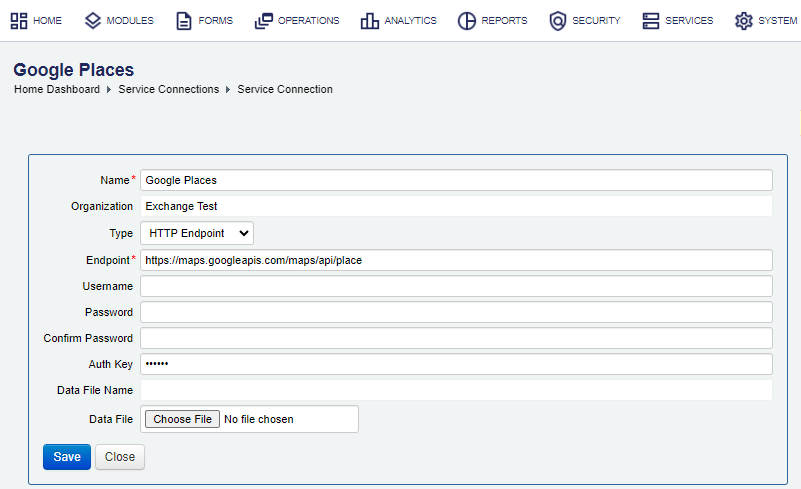Click Service Connection breadcrumb
The image size is (801, 489).
285,89
